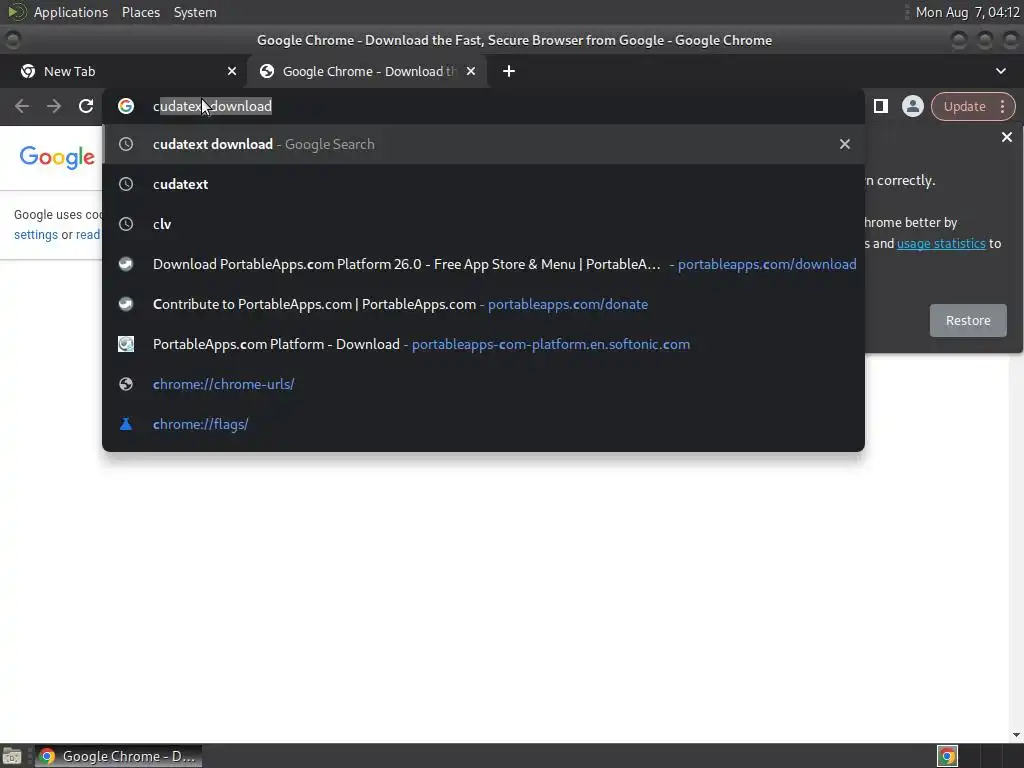
Task: Click favicon beside softonic PortableApps suggestion
Action: click(126, 344)
